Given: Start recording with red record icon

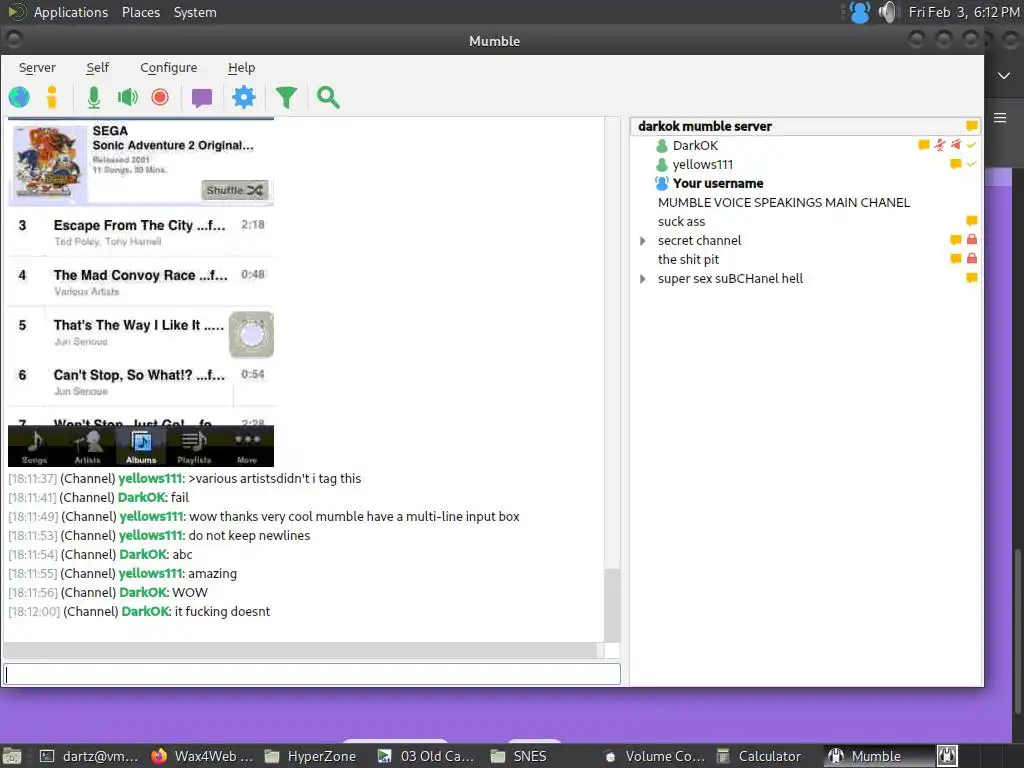Looking at the screenshot, I should [160, 97].
